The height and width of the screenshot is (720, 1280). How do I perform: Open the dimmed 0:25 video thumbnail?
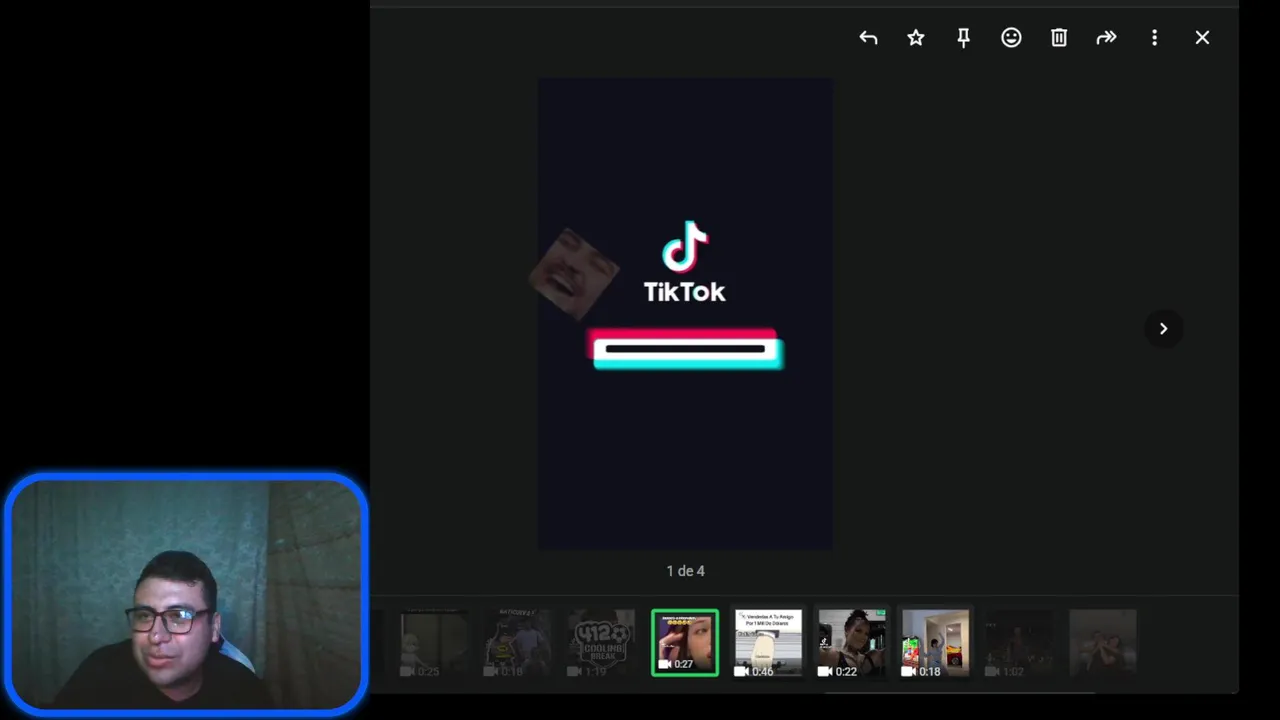[434, 643]
